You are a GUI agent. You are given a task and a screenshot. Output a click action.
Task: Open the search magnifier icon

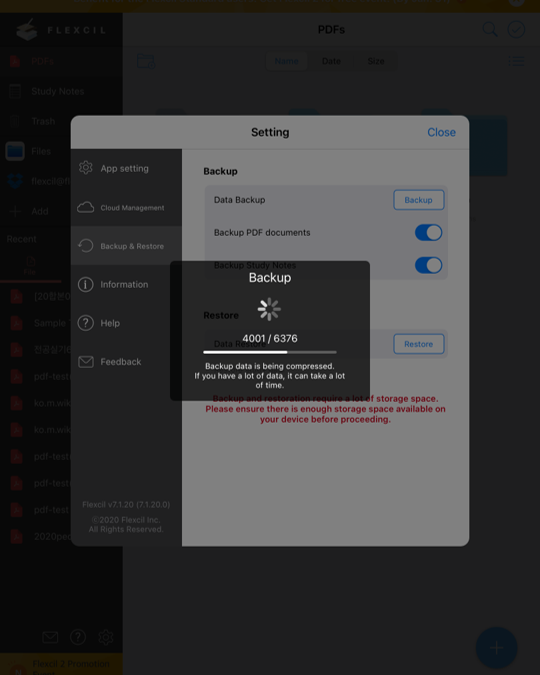(x=490, y=30)
